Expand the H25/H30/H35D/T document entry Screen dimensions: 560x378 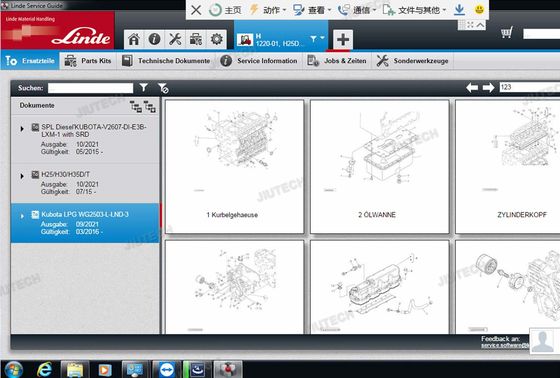coord(22,176)
